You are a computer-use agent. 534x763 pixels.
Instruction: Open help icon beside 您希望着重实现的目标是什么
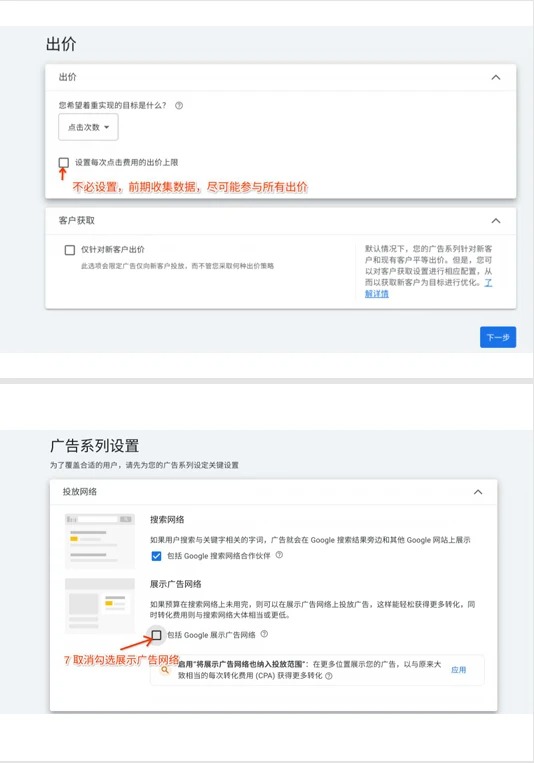coord(179,105)
